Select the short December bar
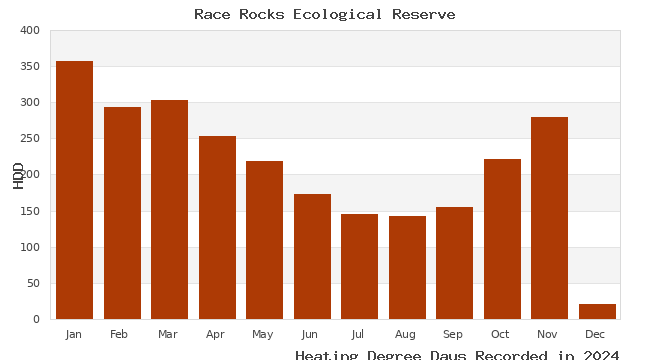The width and height of the screenshot is (650, 360). tap(597, 311)
